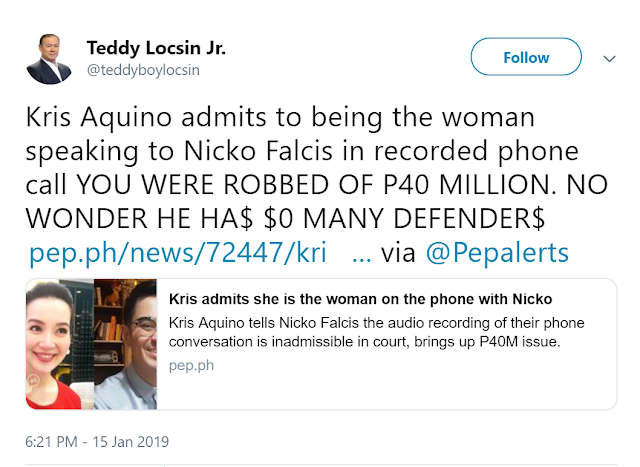Click the Follow button

(526, 58)
